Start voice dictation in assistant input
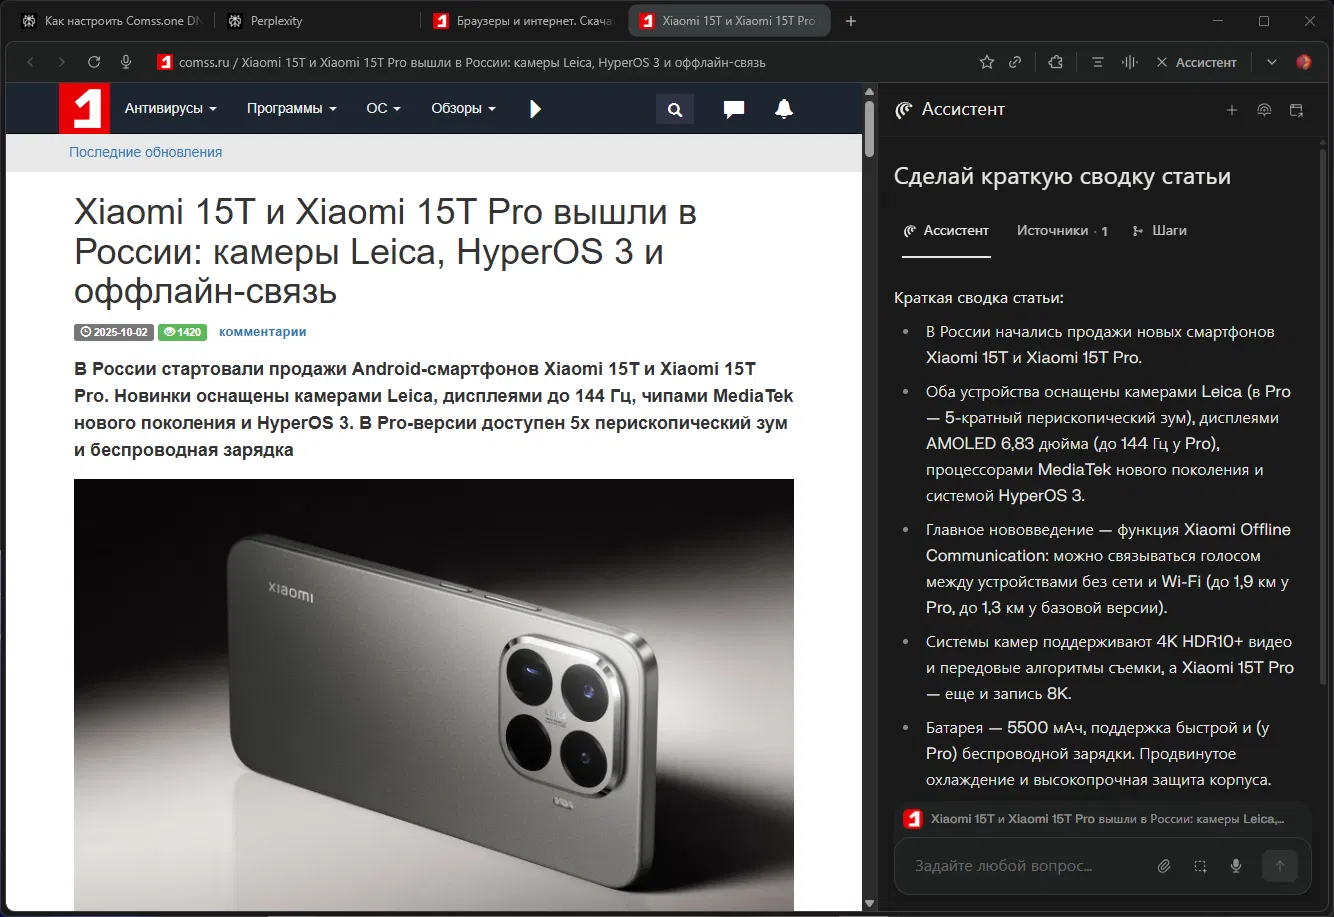1334x917 pixels. click(1236, 866)
